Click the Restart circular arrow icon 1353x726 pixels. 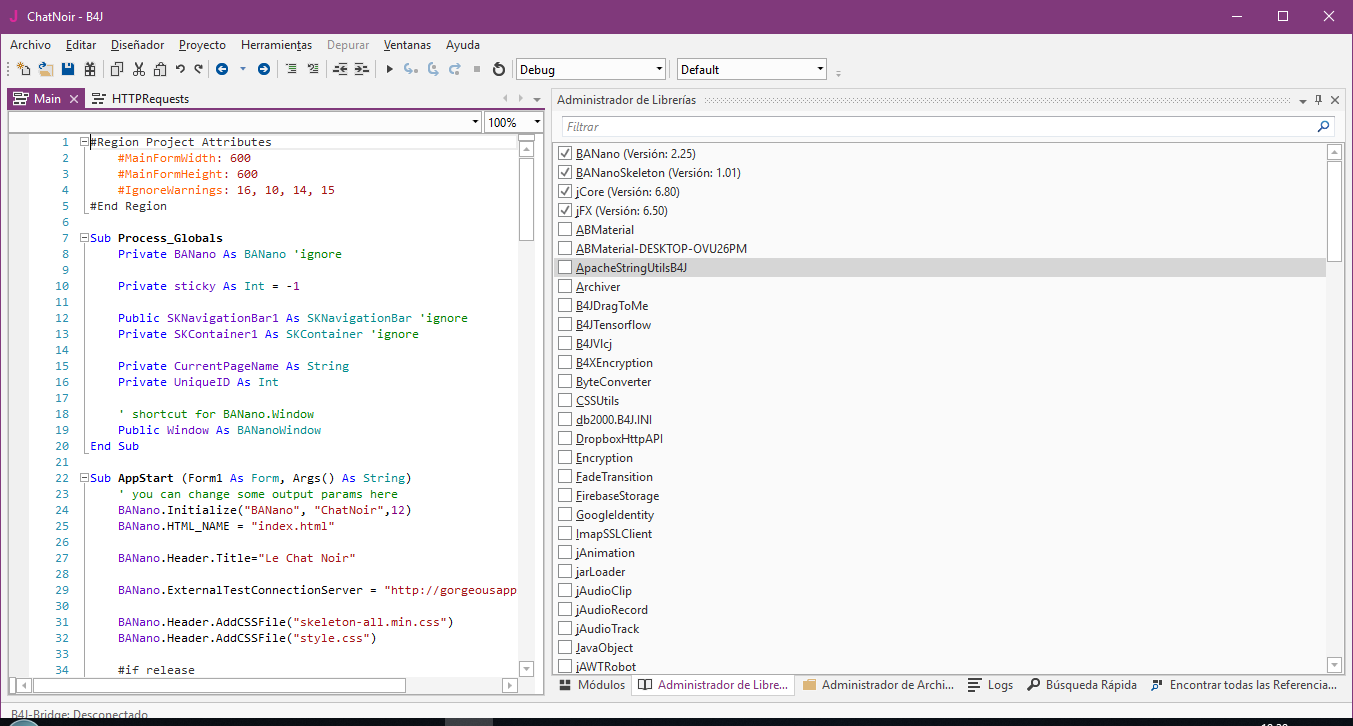click(498, 69)
